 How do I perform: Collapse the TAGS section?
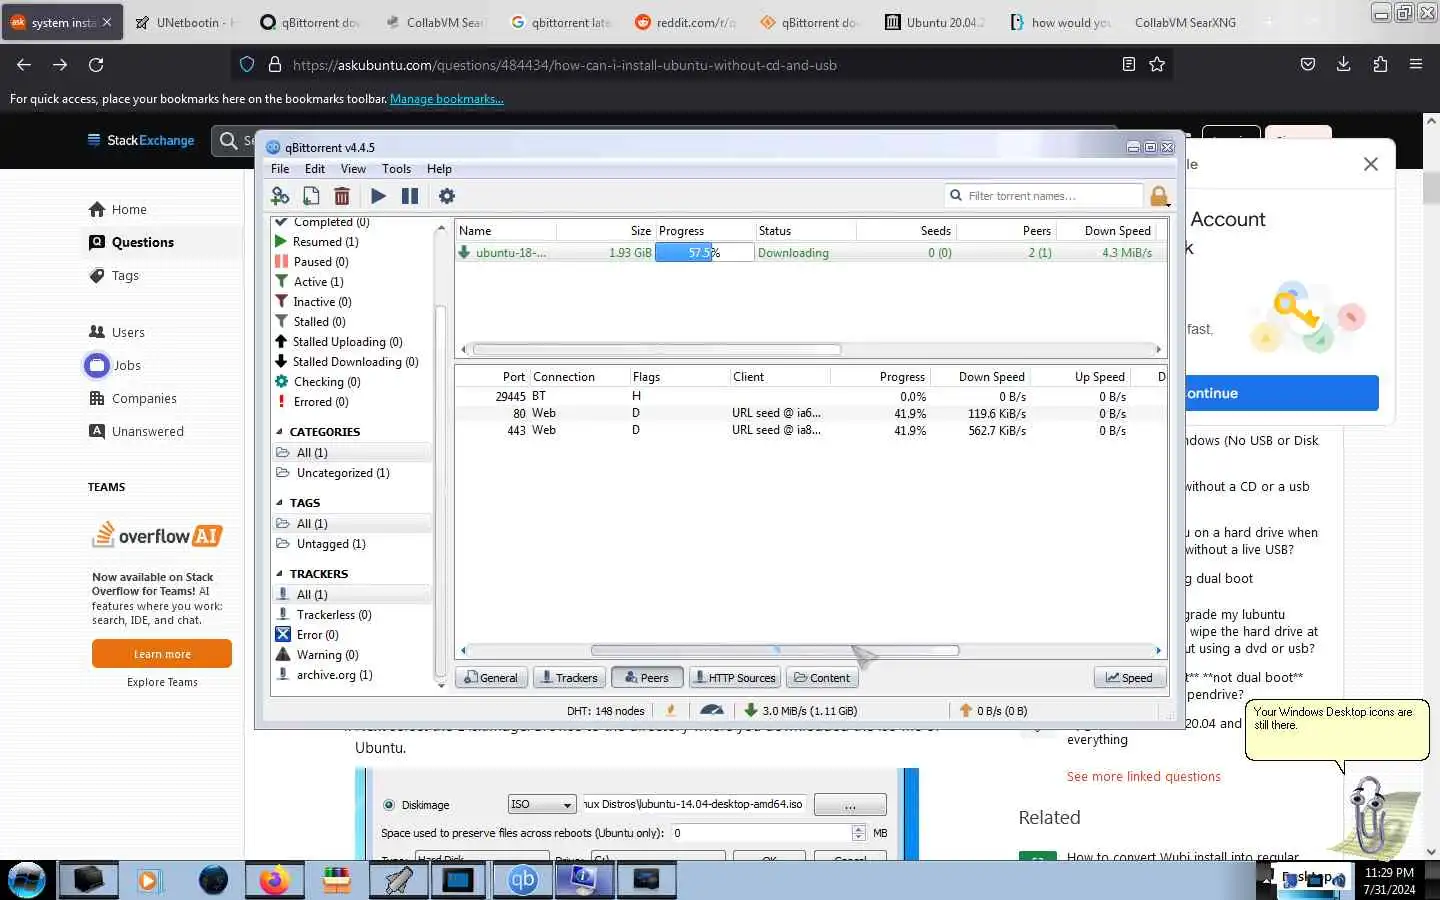279,503
